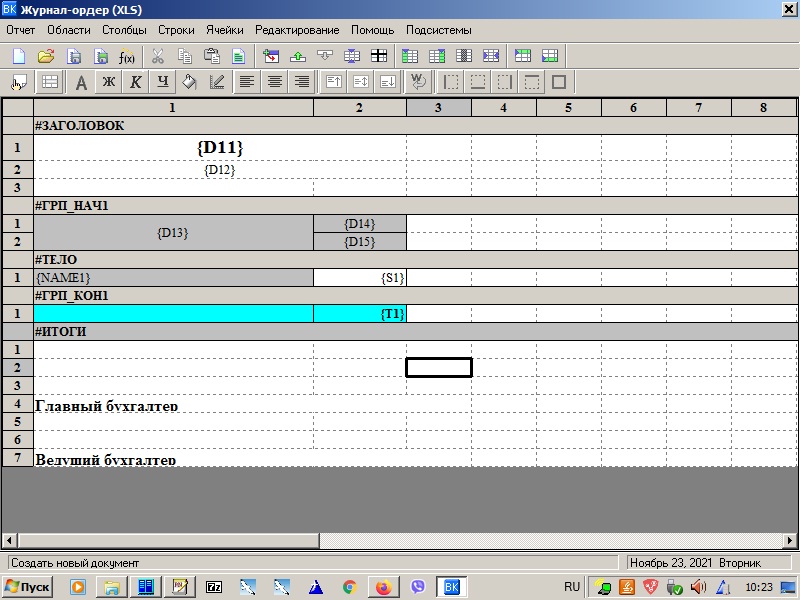Open the Отчет menu

click(x=20, y=30)
